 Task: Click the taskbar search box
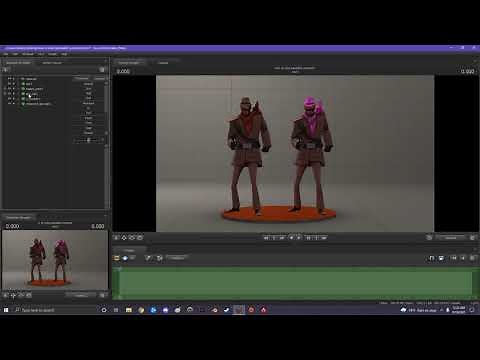(x=55, y=310)
